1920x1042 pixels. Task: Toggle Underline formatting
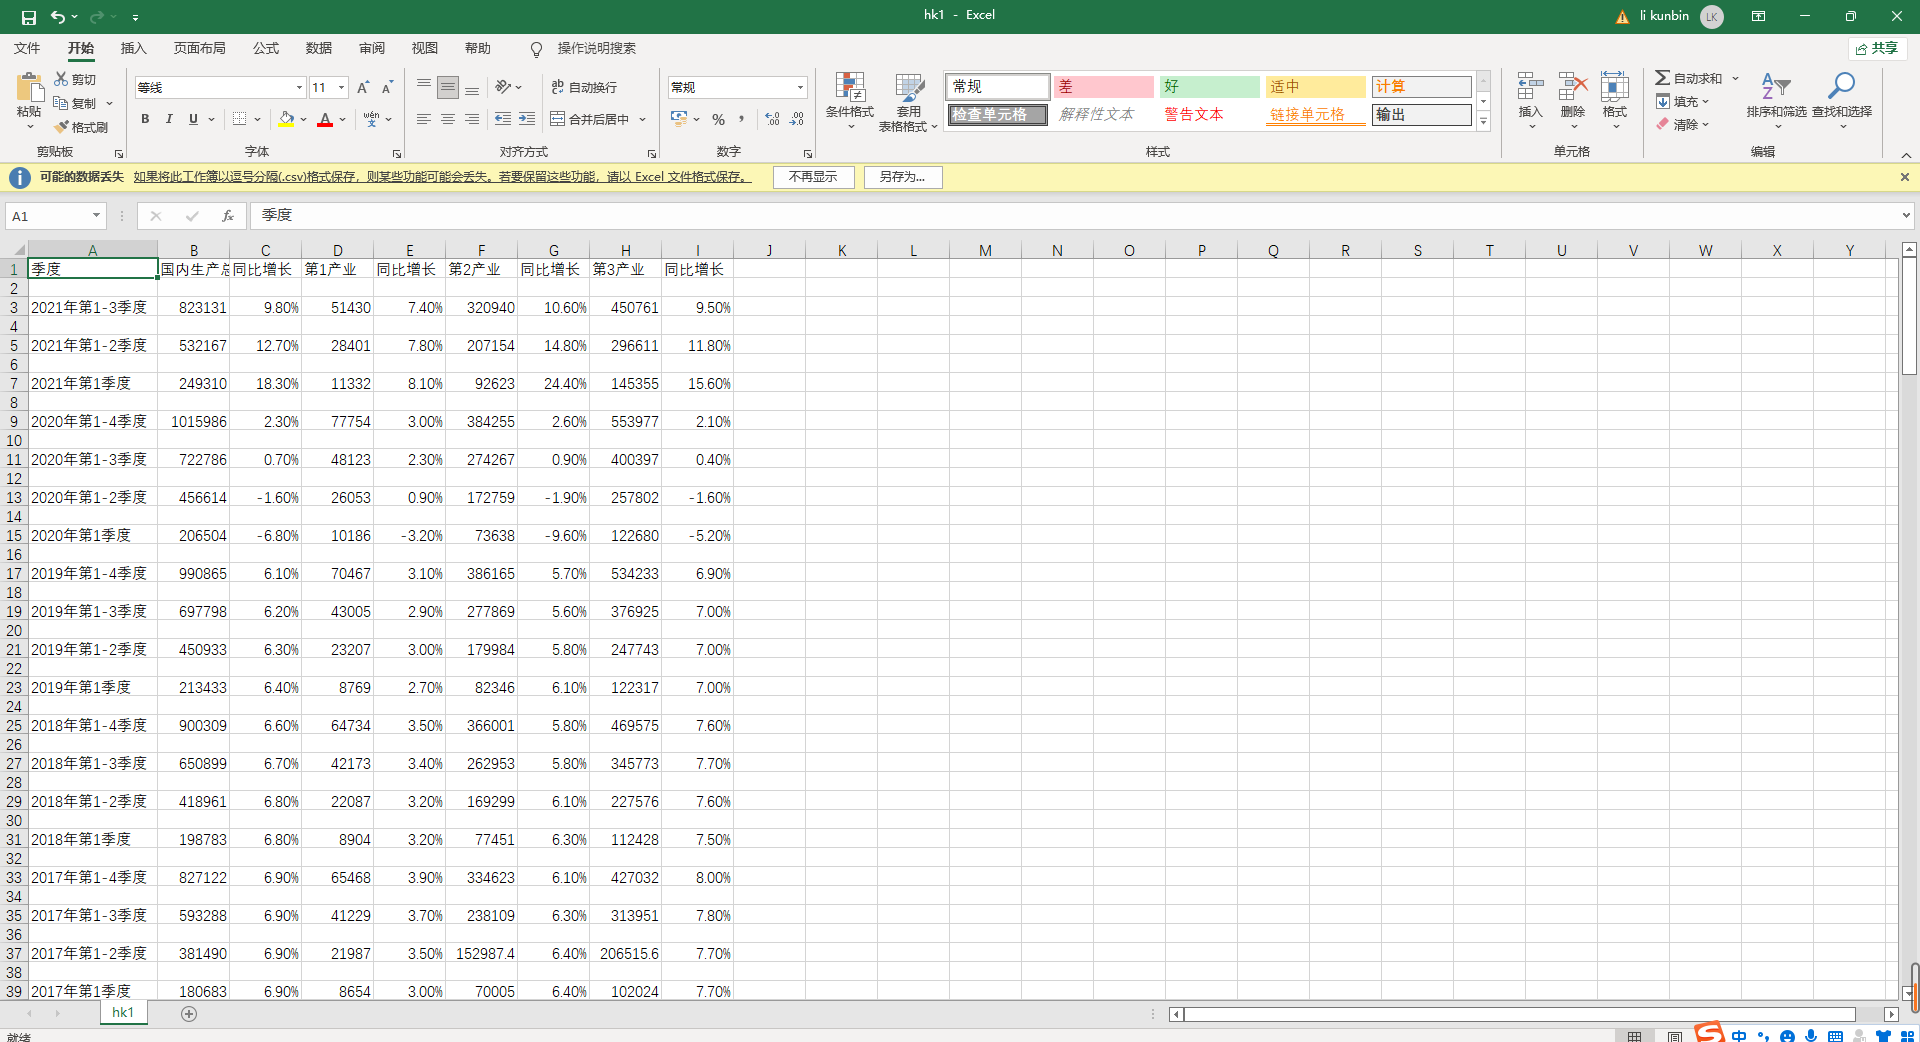193,119
